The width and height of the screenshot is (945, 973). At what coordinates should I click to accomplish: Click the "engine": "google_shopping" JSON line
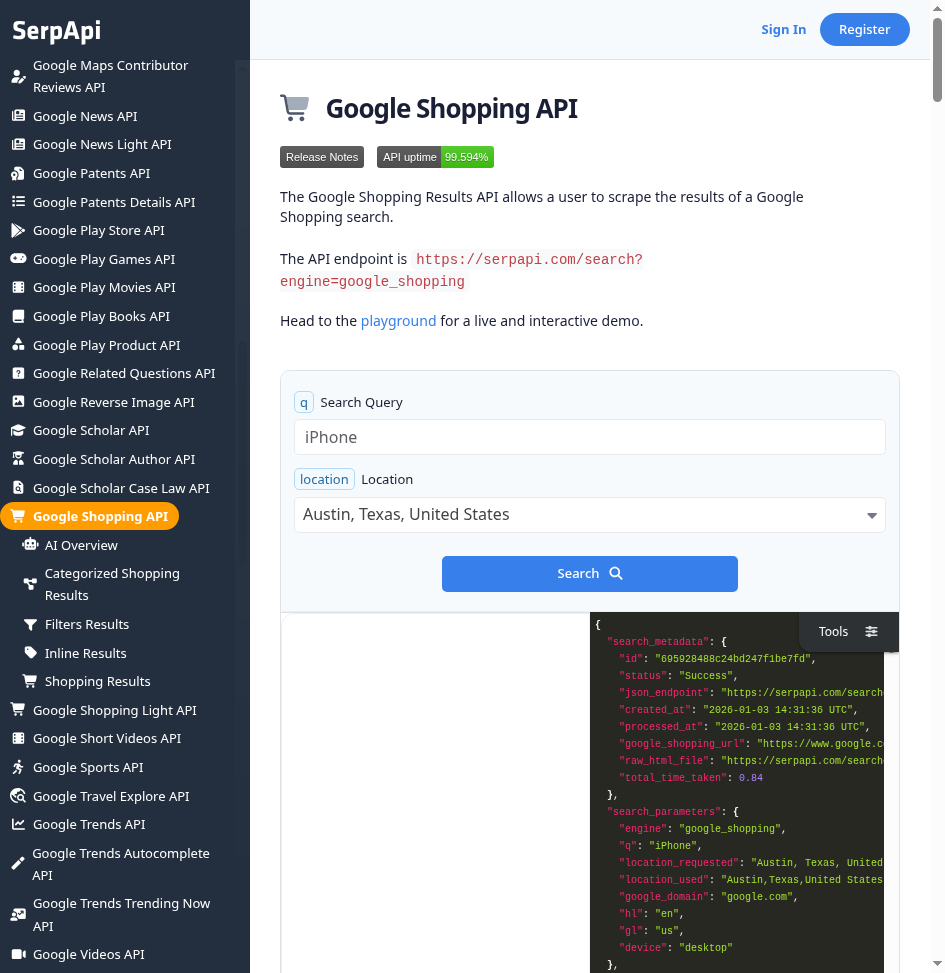point(702,828)
